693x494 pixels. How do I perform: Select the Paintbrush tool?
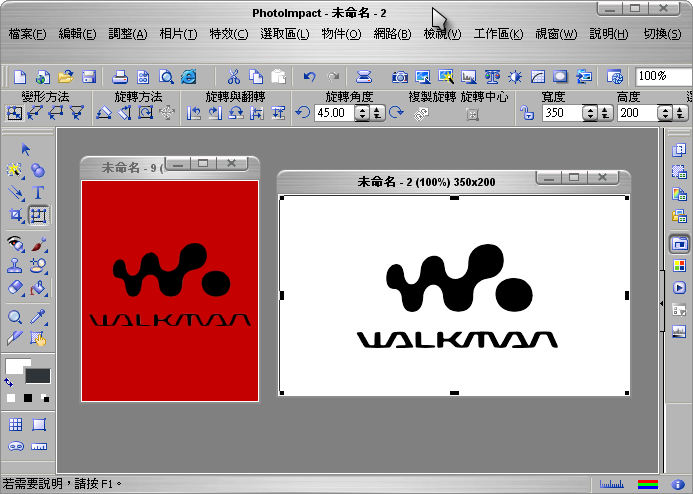click(38, 244)
